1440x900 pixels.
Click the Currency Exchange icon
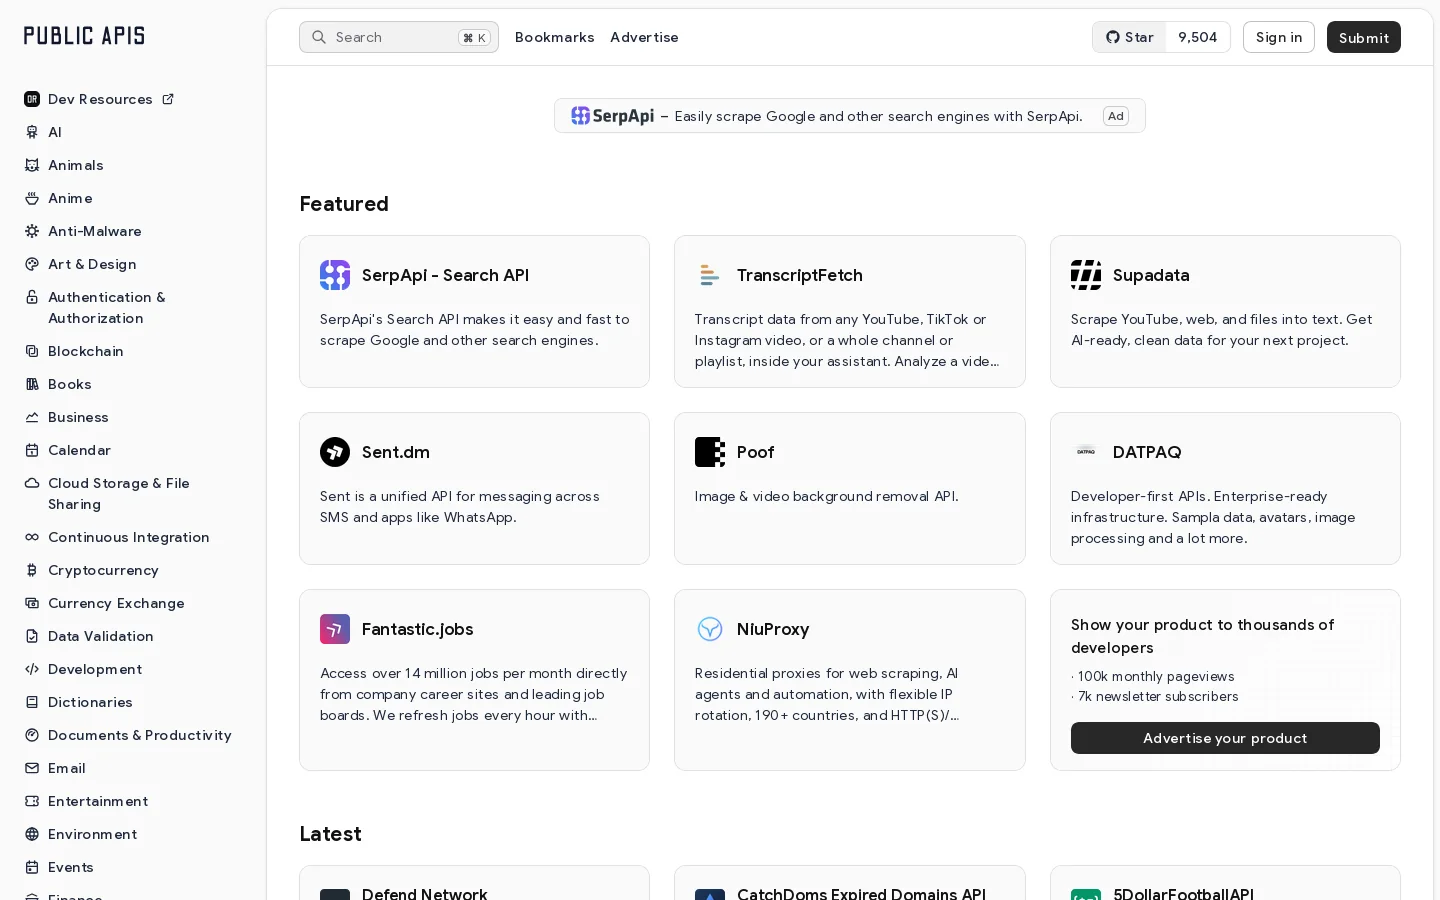pyautogui.click(x=32, y=603)
